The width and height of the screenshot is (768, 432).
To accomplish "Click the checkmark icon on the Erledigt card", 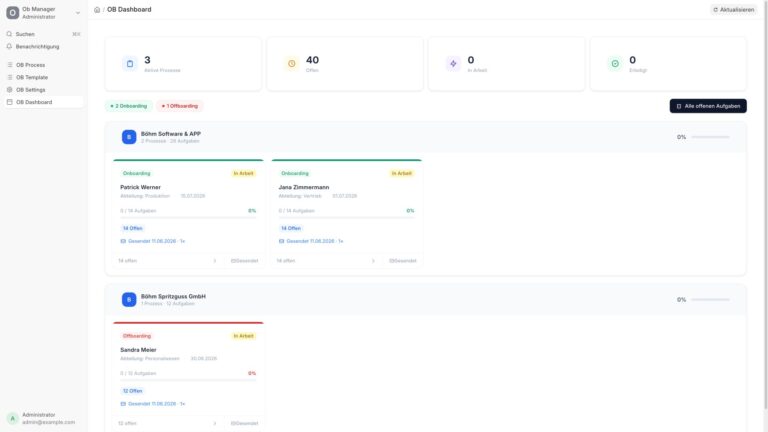I will [x=615, y=64].
